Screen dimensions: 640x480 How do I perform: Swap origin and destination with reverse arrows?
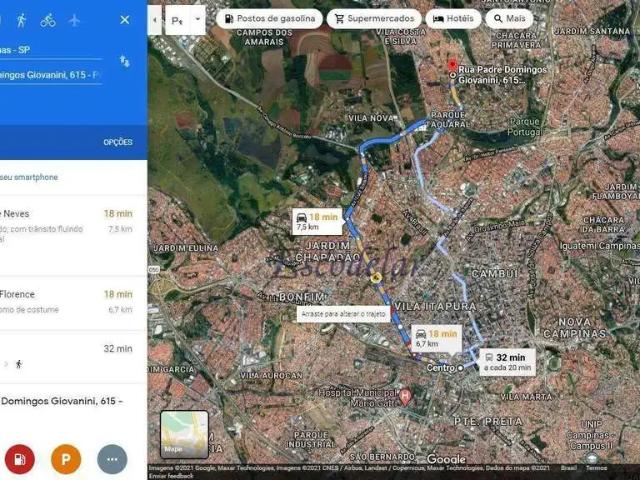click(x=124, y=61)
